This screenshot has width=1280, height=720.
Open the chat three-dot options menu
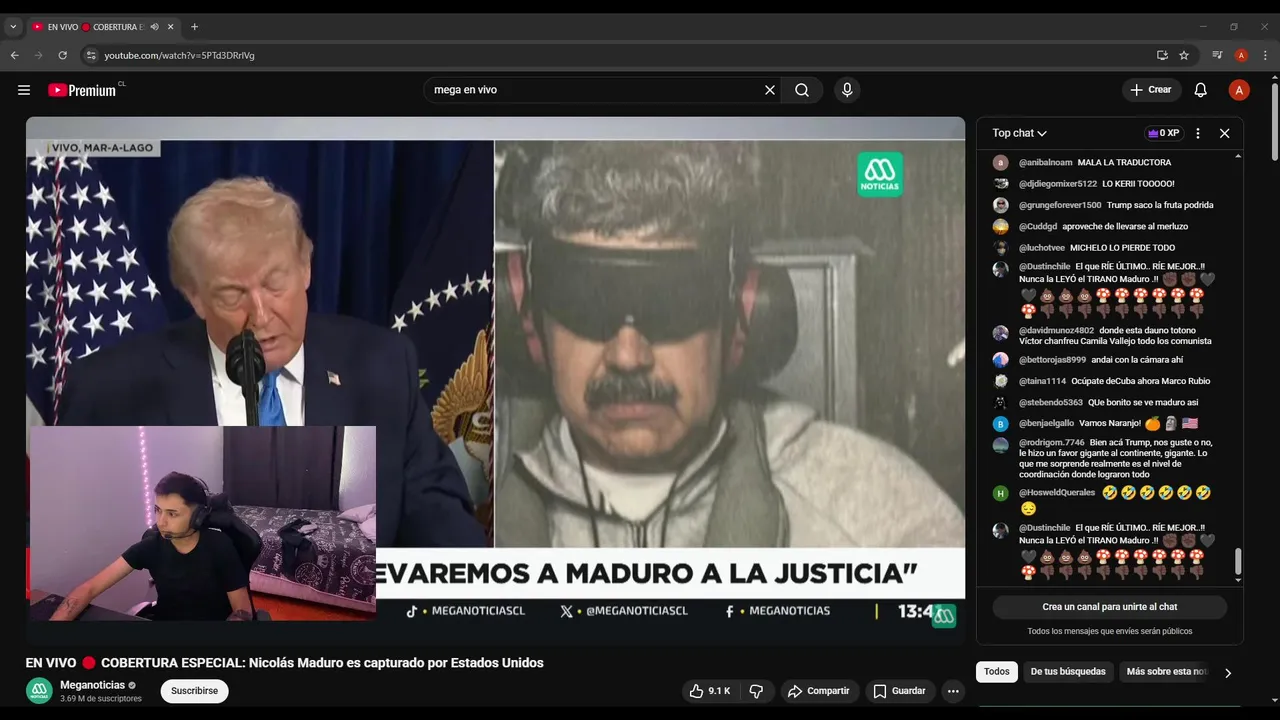coord(1198,133)
